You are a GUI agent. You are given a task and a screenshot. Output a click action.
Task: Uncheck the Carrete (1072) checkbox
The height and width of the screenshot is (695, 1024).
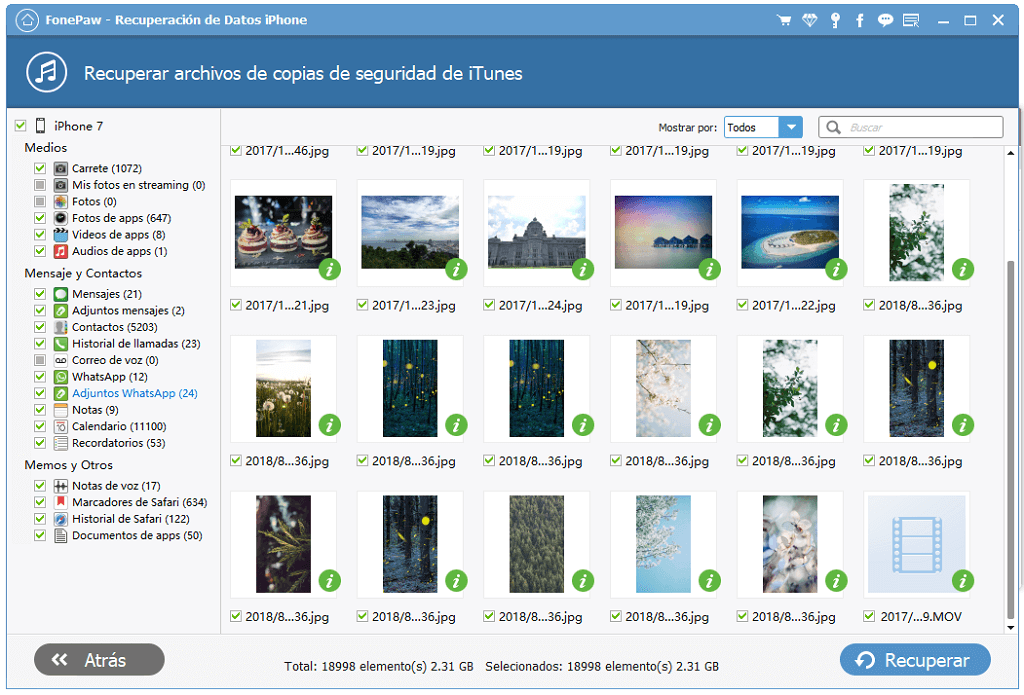[x=40, y=169]
